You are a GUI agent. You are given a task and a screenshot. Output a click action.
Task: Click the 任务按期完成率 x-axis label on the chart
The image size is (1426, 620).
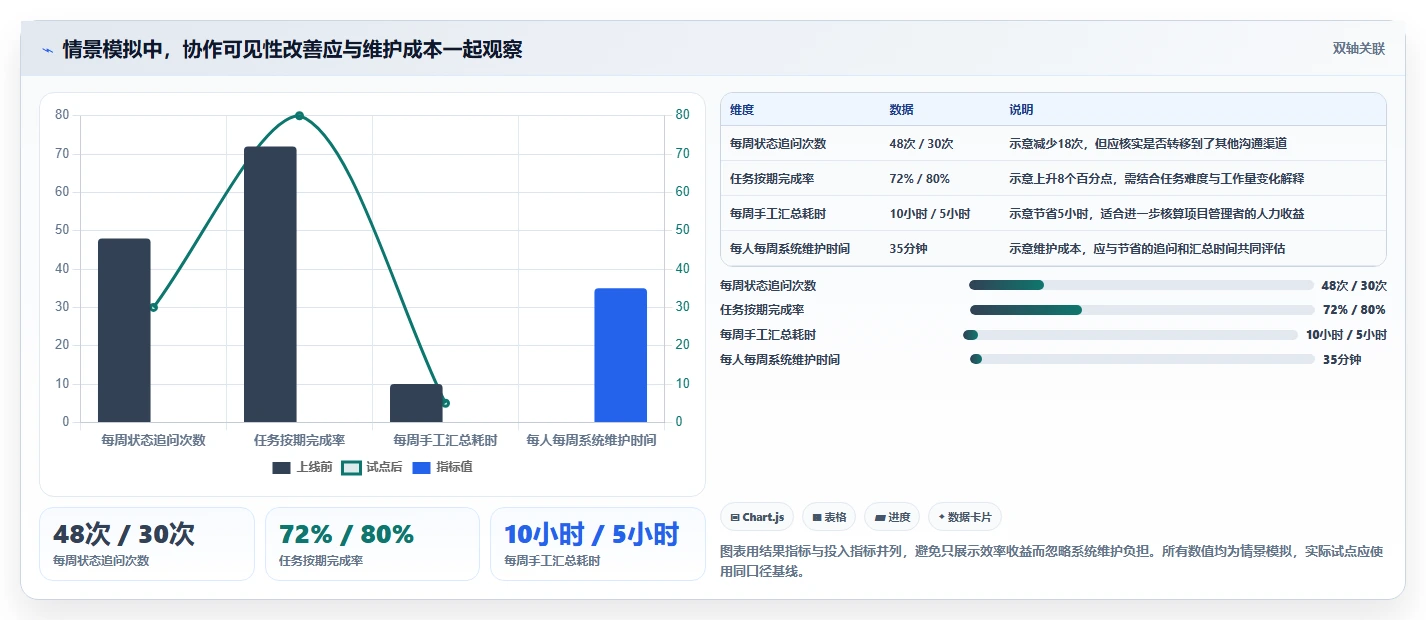coord(299,440)
